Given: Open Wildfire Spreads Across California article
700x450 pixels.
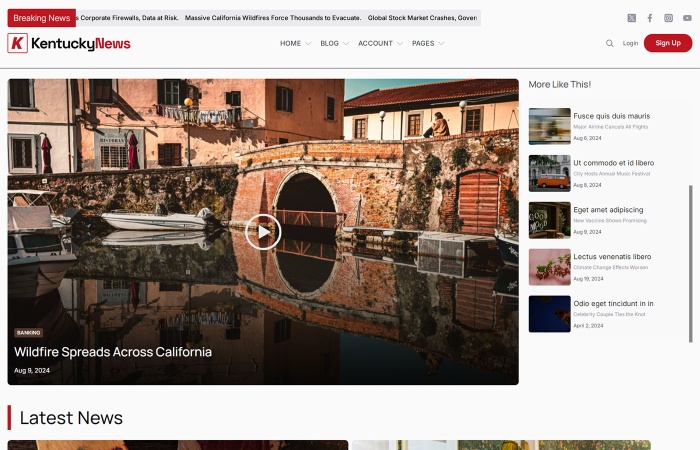Looking at the screenshot, I should tap(113, 352).
